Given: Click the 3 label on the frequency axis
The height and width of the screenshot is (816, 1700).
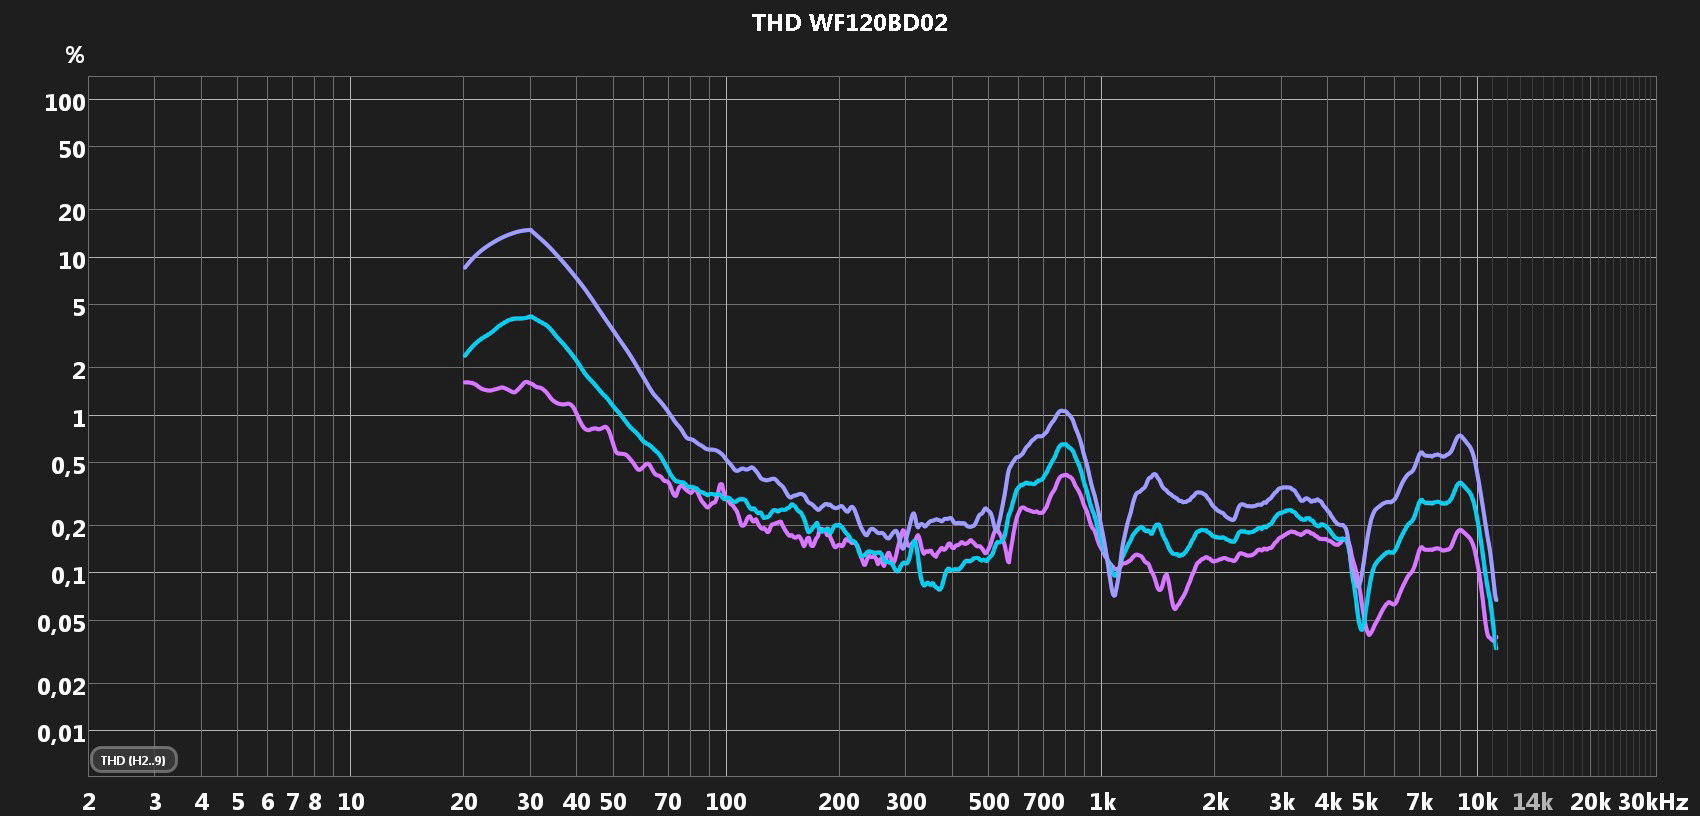Looking at the screenshot, I should tap(155, 802).
